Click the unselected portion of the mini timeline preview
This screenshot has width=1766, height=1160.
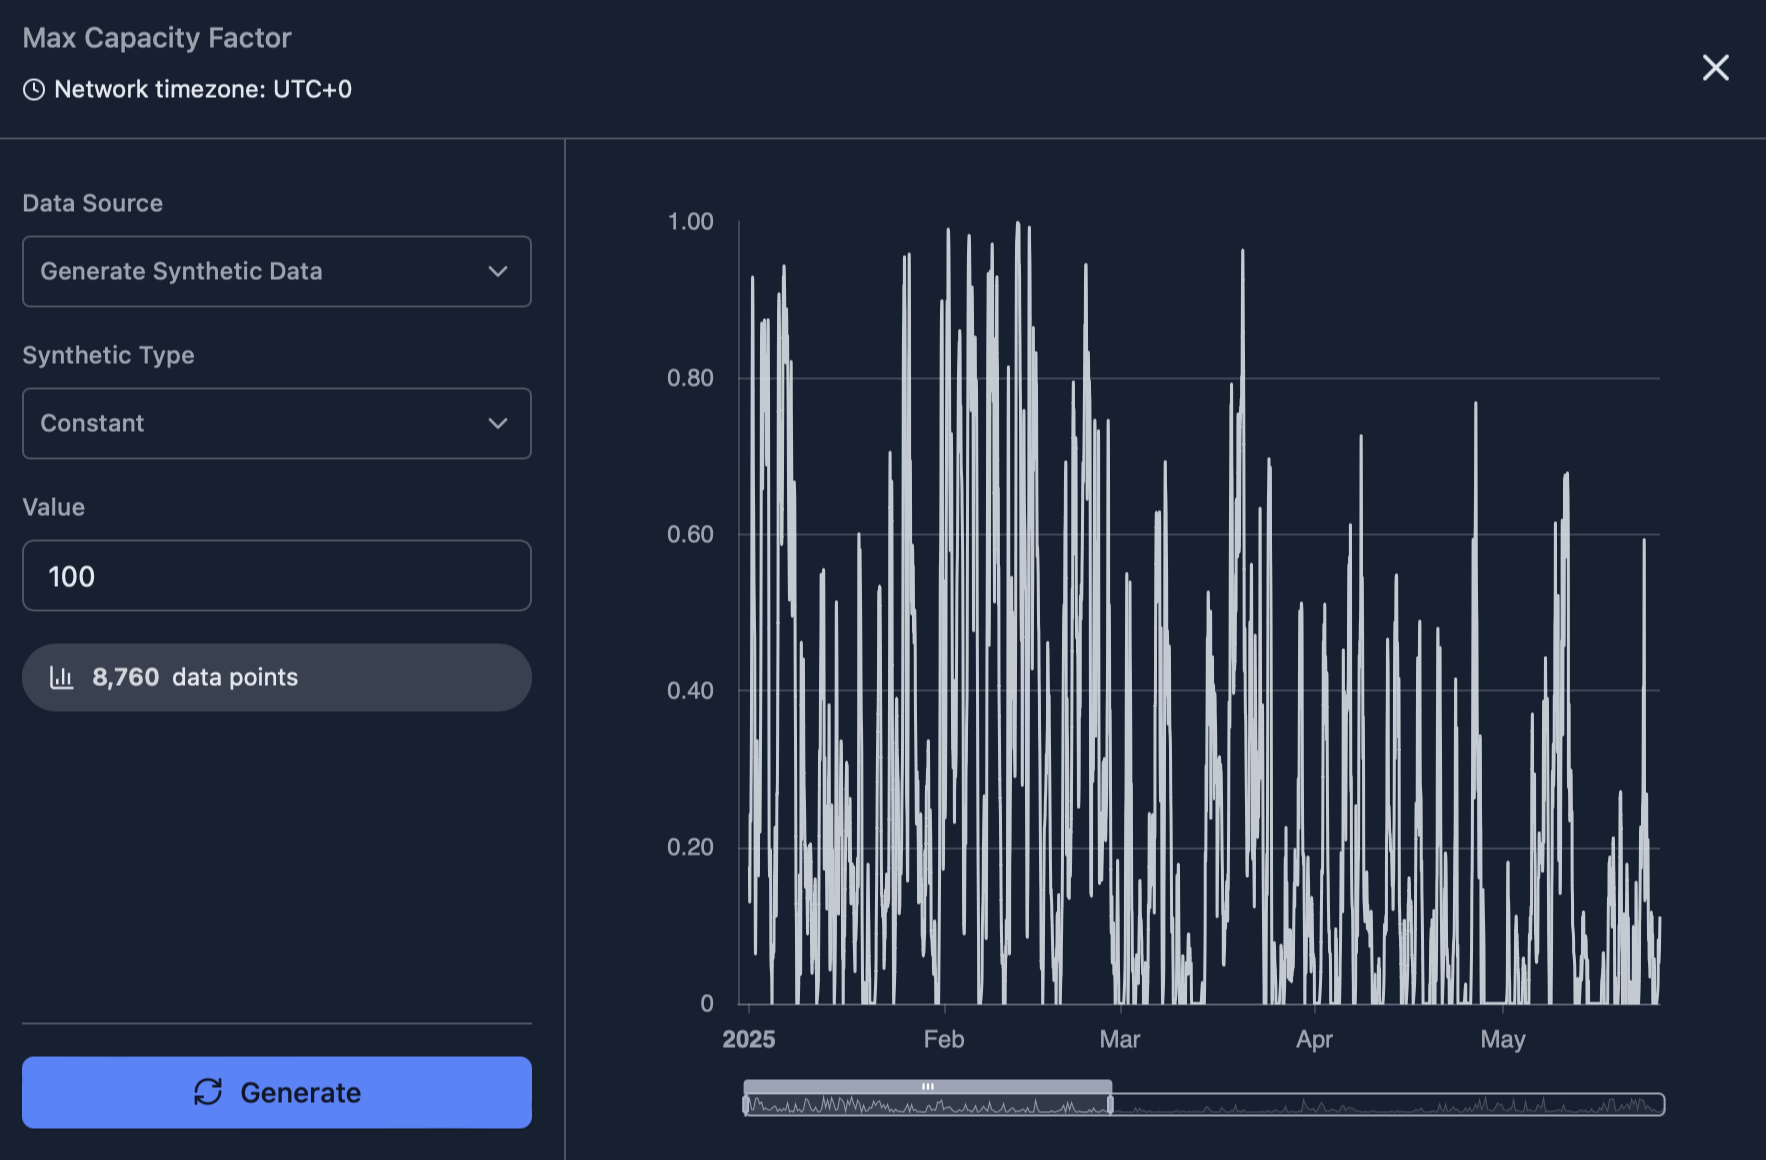pos(1300,1105)
